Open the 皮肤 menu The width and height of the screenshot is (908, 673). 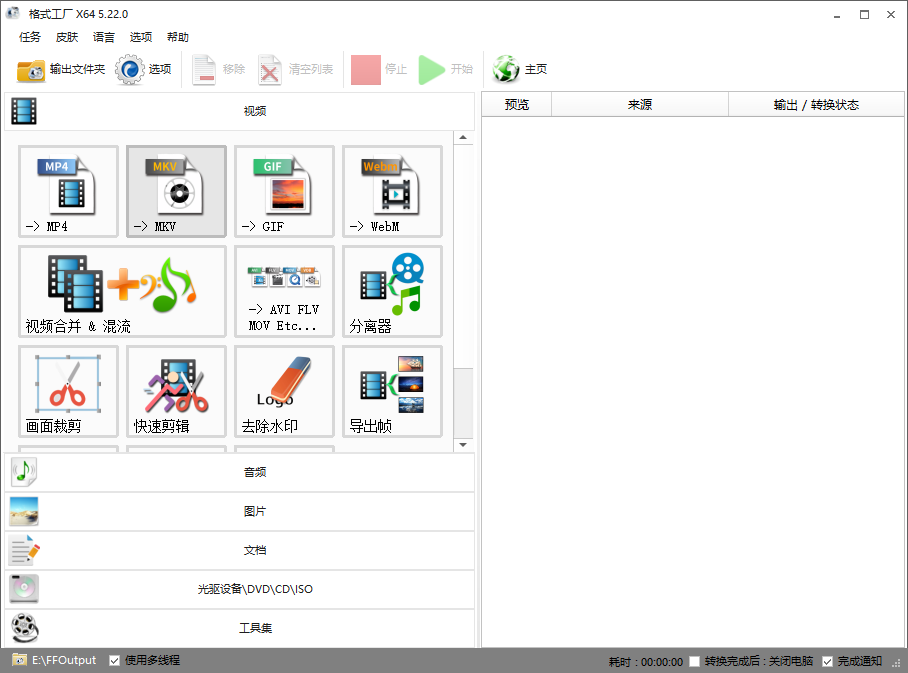click(x=67, y=37)
